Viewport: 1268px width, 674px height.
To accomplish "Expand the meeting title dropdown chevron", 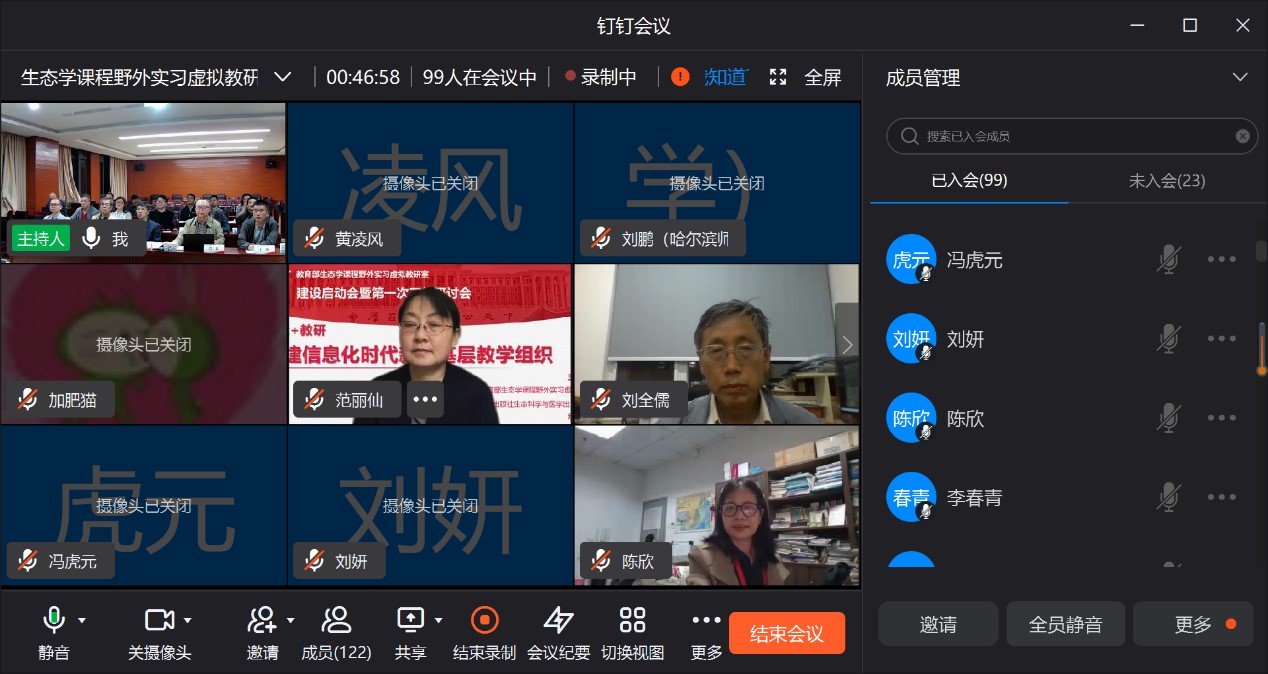I will click(283, 77).
